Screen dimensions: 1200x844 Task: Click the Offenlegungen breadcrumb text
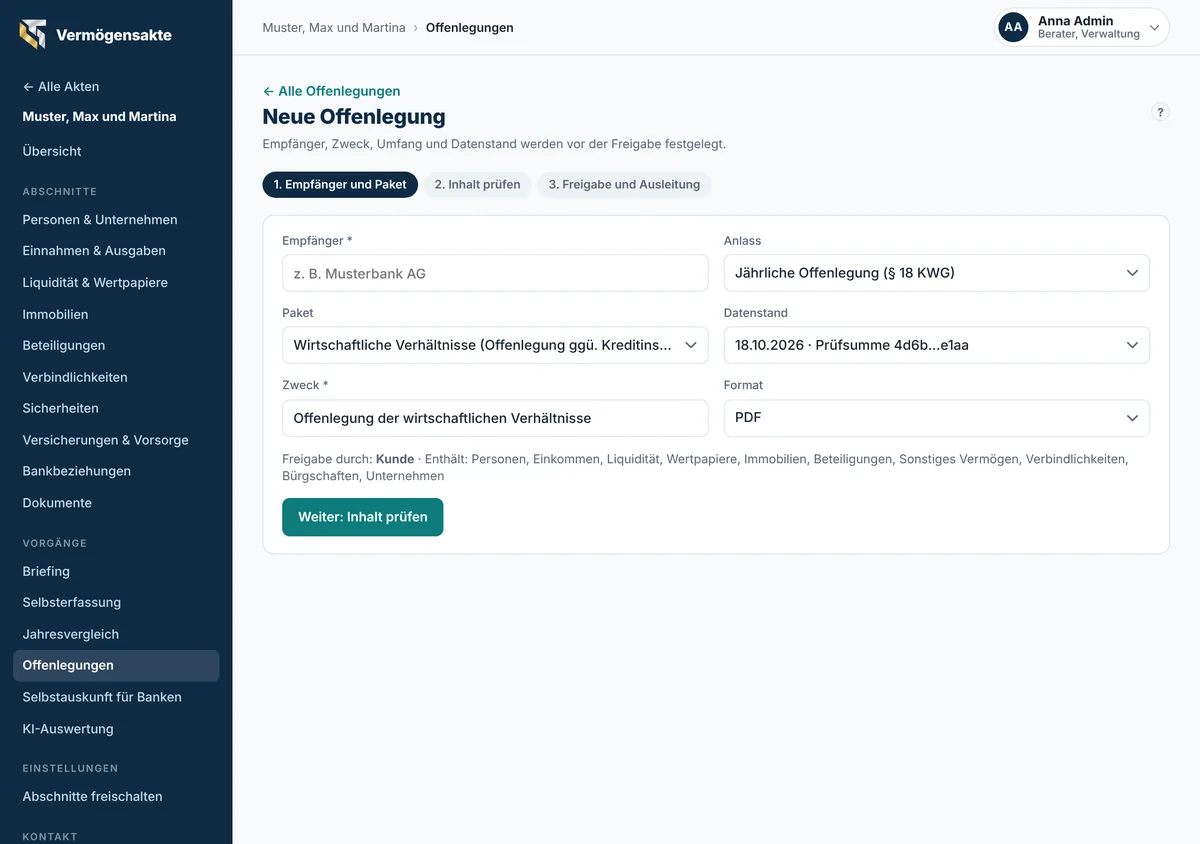pos(470,28)
